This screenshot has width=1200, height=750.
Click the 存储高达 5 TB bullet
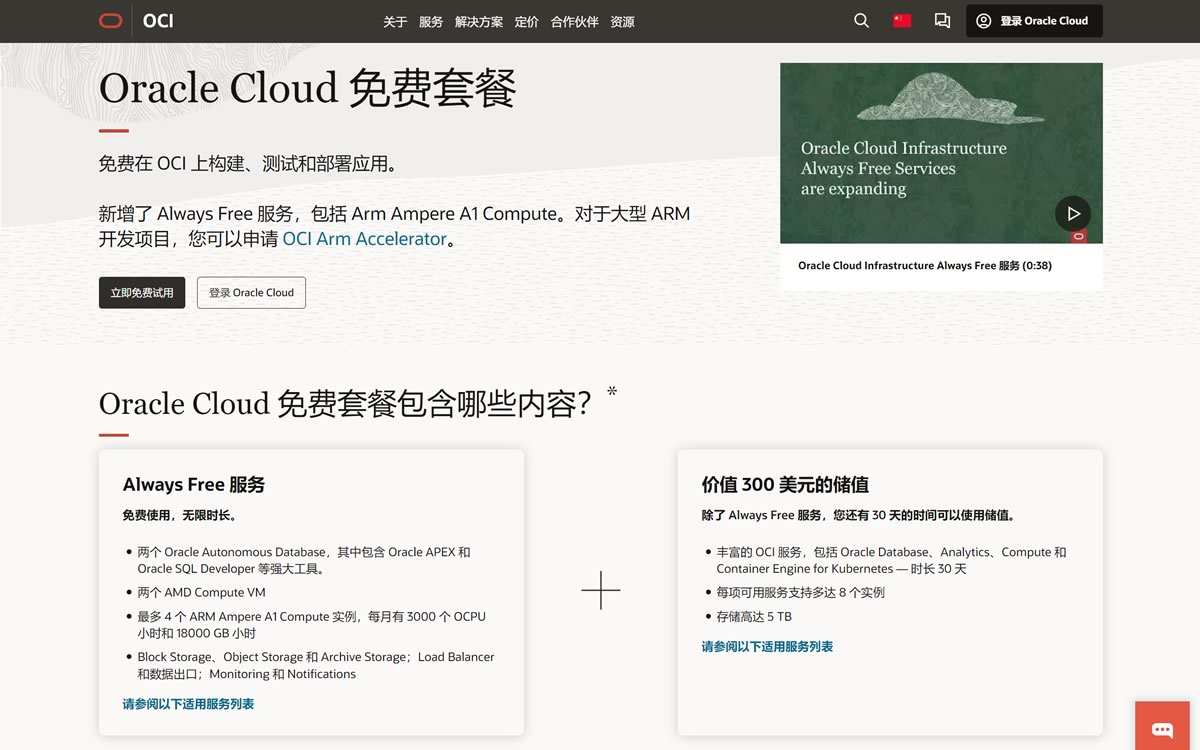point(754,617)
